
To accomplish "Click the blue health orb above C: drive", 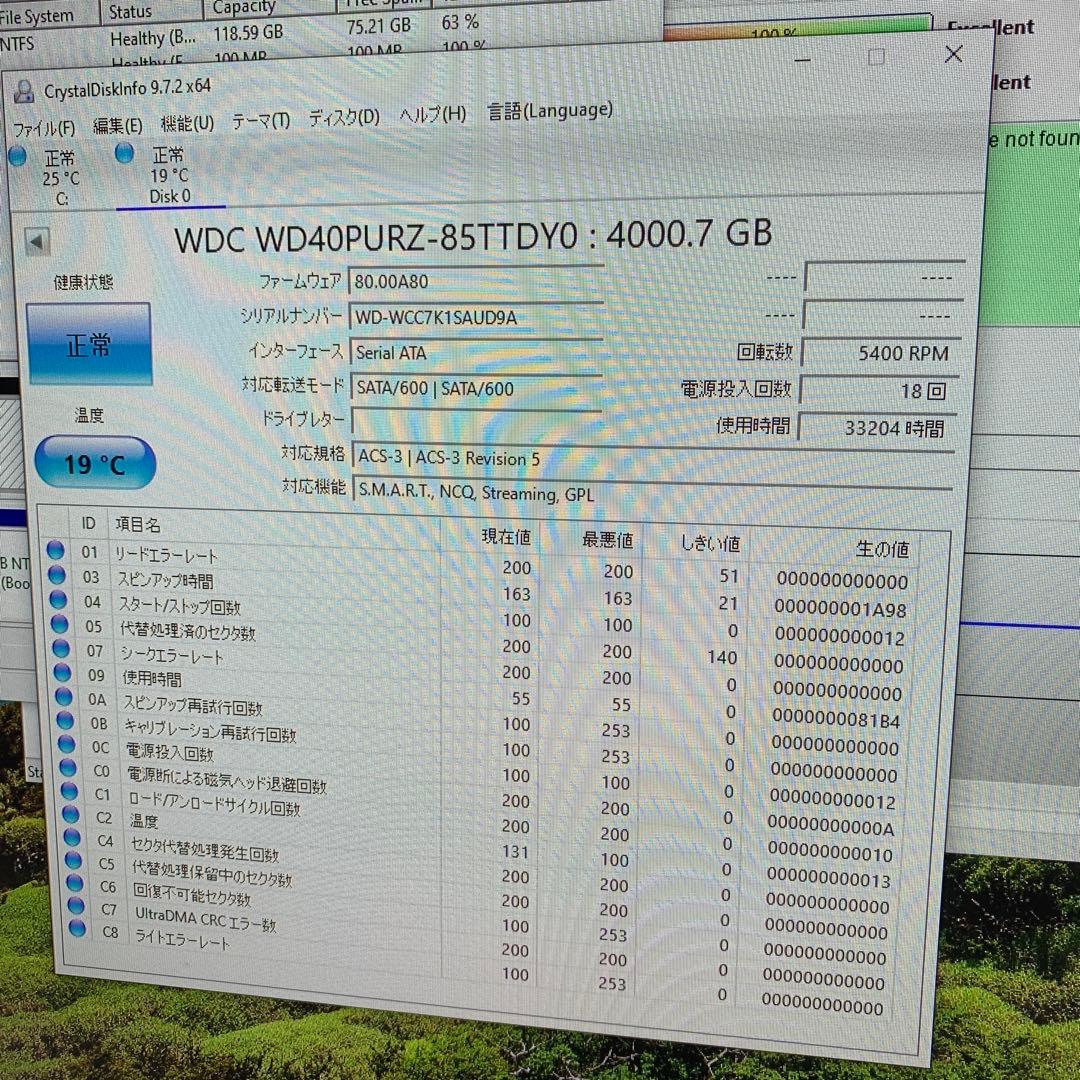I will coord(17,157).
